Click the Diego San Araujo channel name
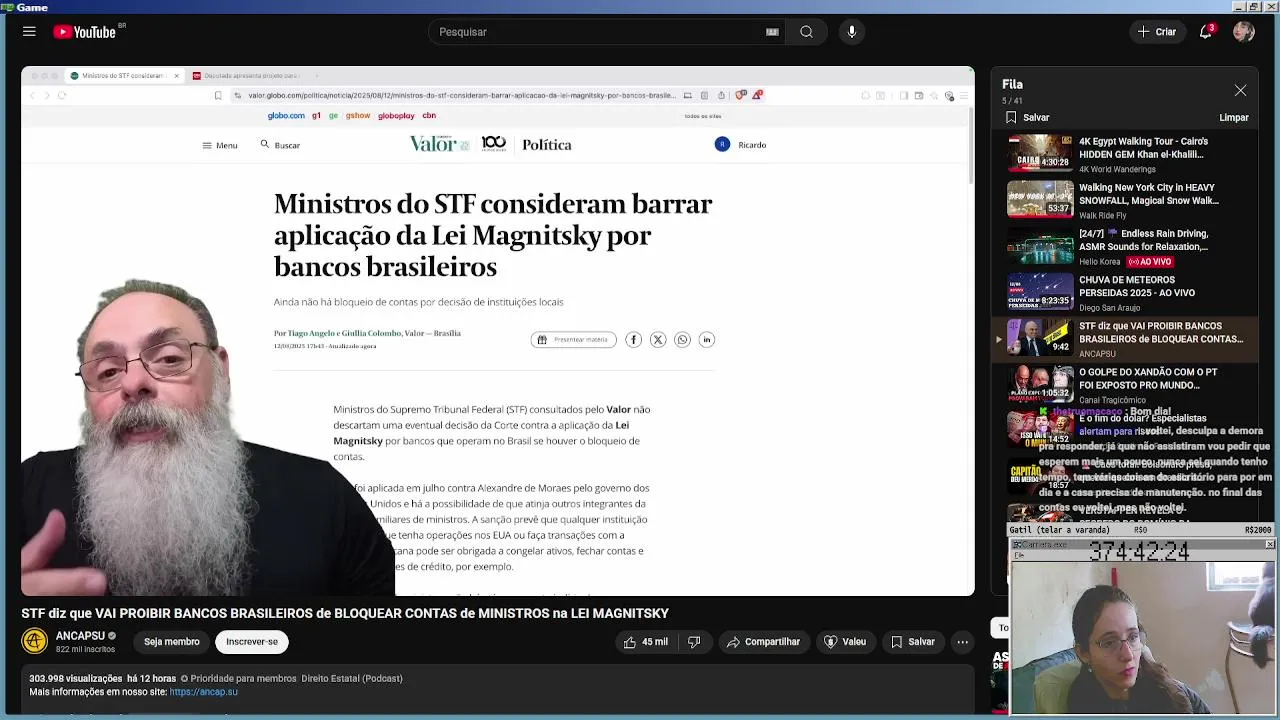The height and width of the screenshot is (720, 1280). click(x=1111, y=308)
